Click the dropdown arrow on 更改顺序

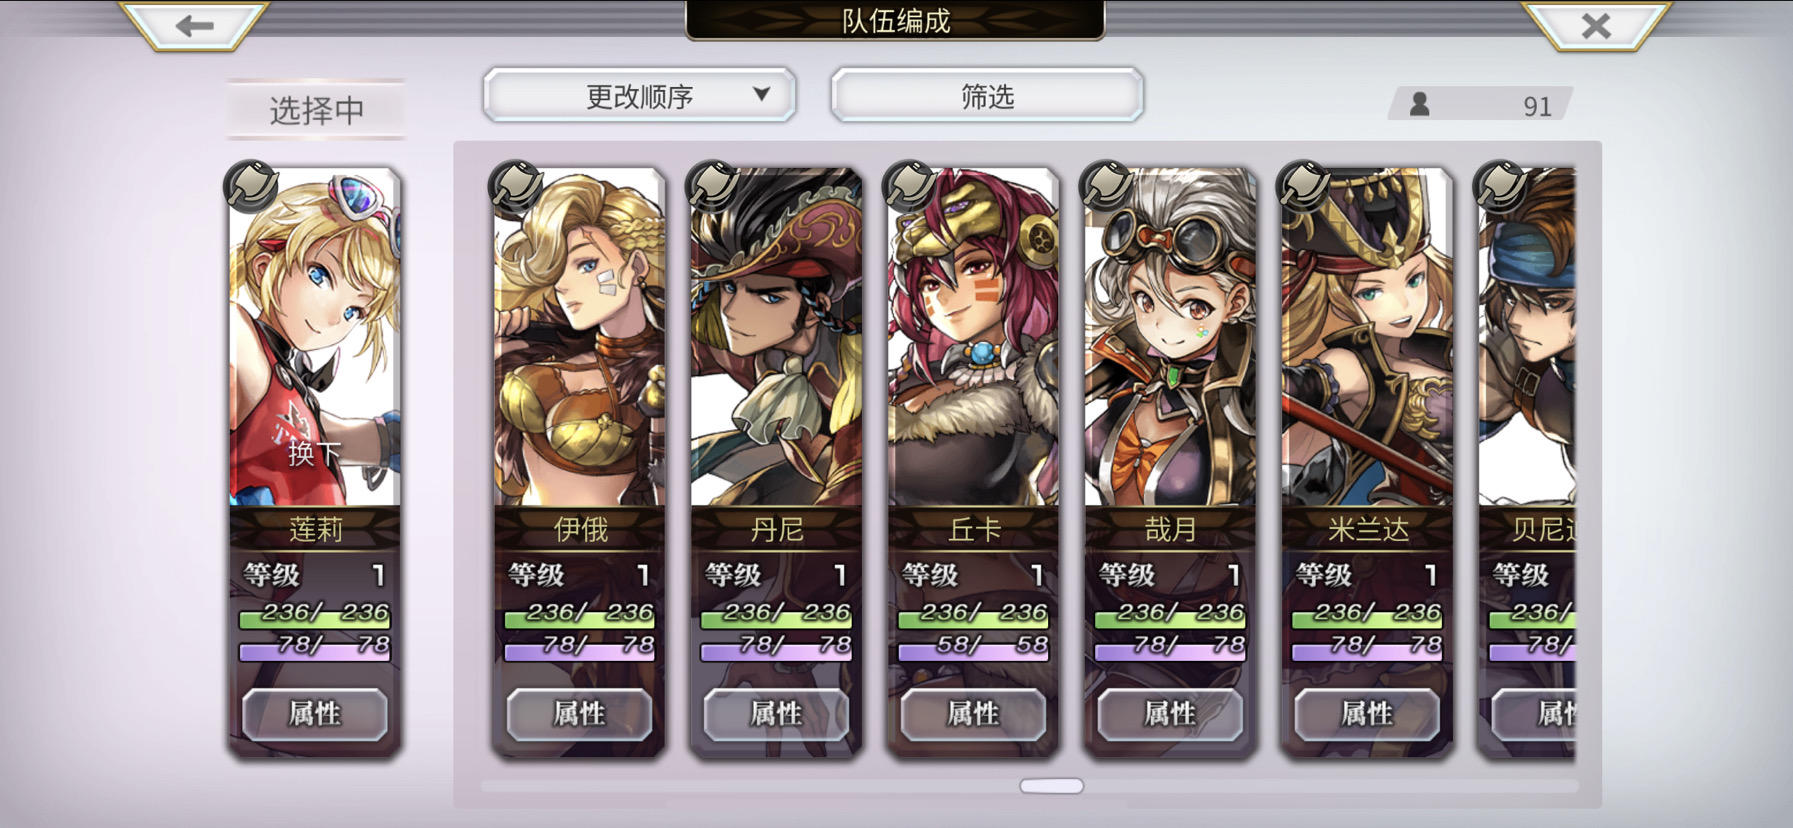tap(761, 94)
